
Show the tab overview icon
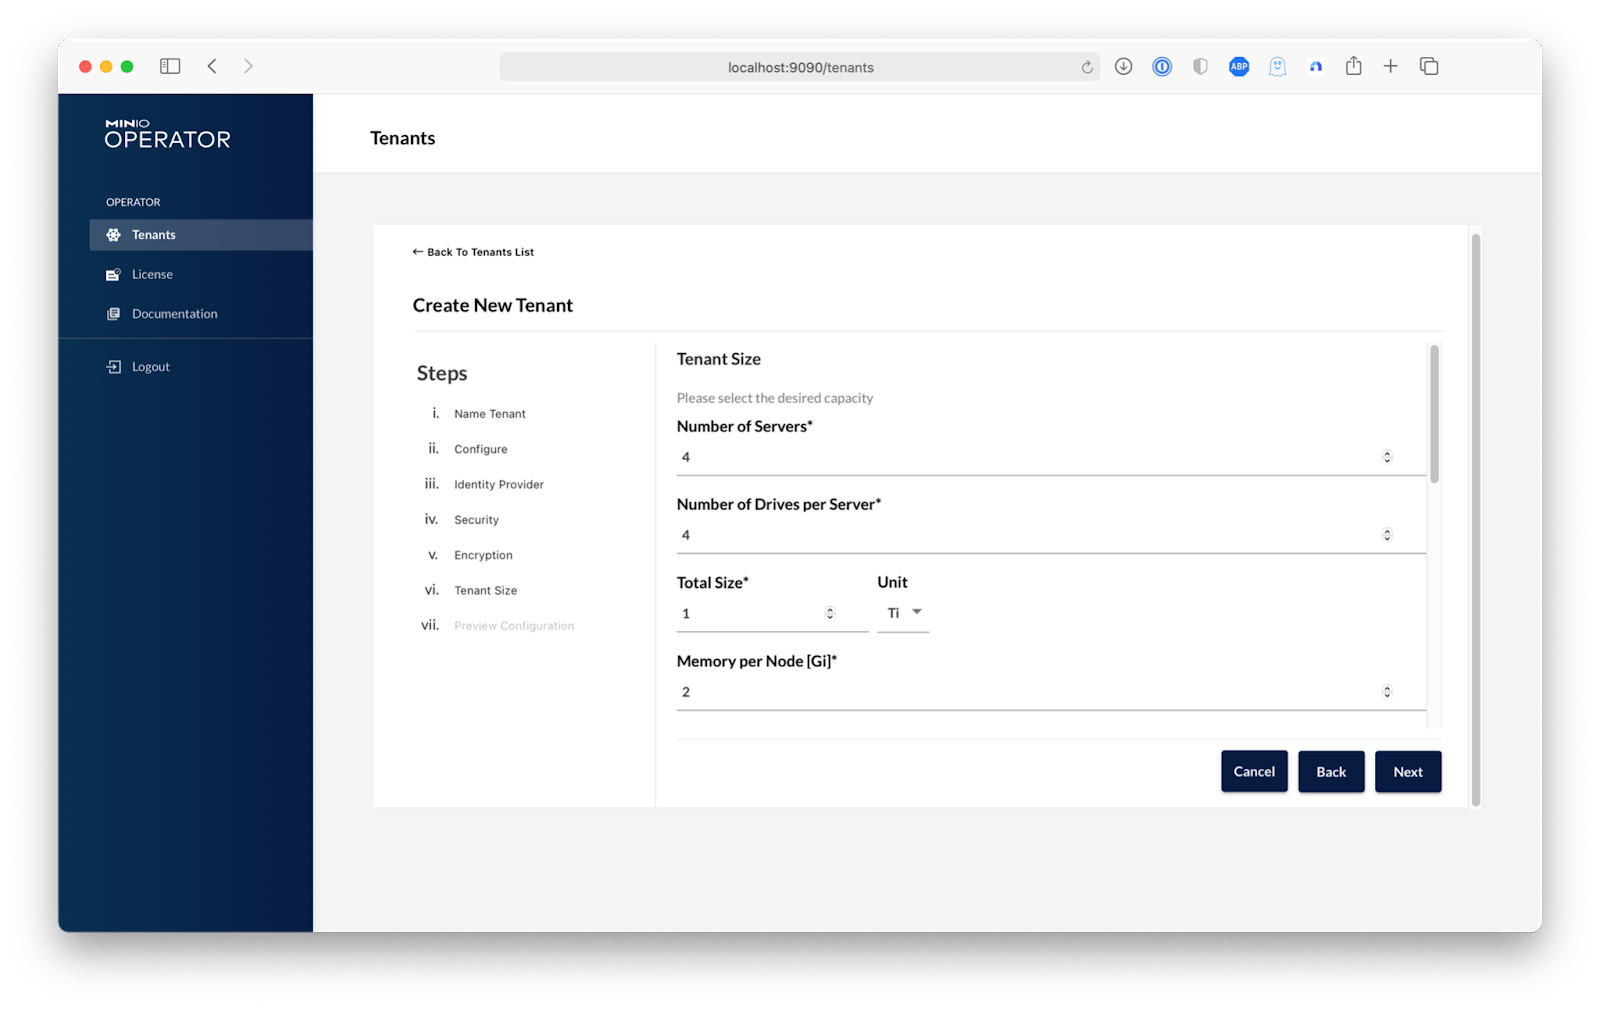[x=1429, y=66]
